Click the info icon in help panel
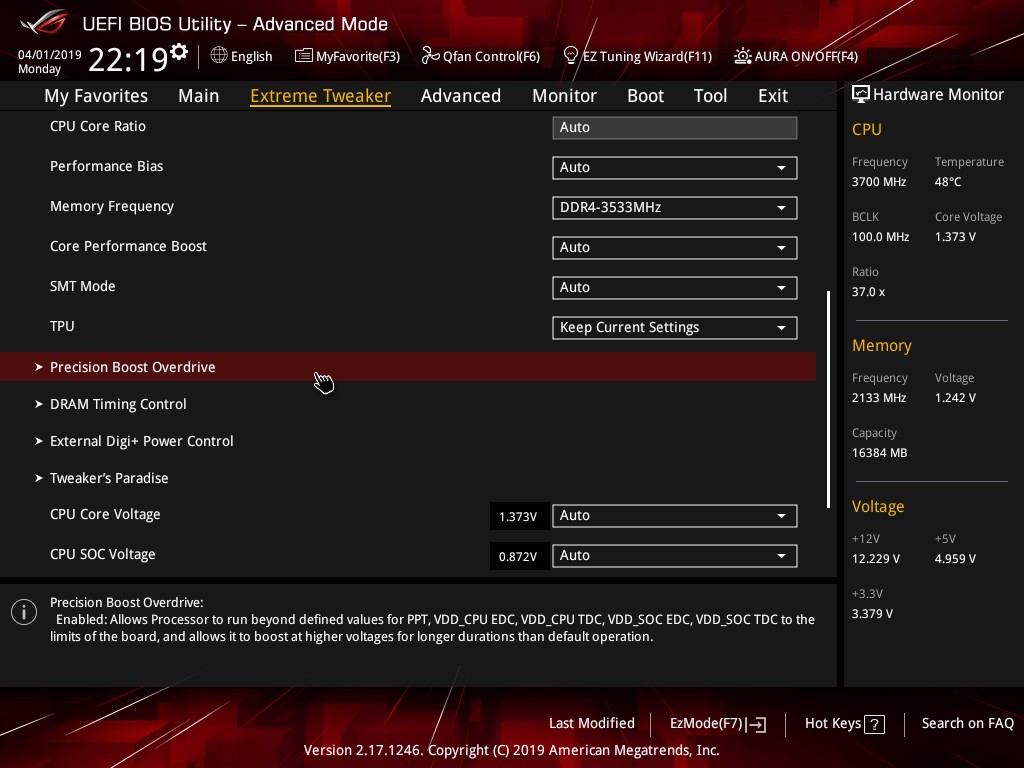 coord(24,612)
